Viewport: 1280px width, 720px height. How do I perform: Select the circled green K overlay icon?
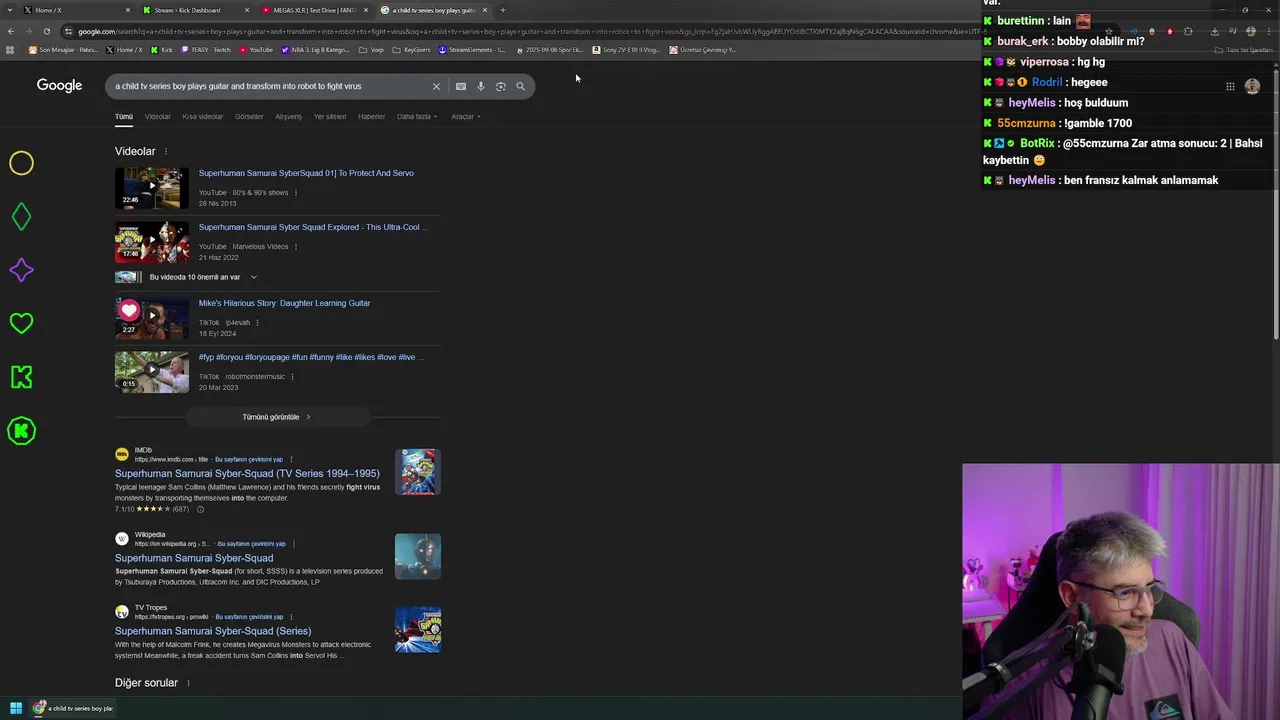point(21,431)
